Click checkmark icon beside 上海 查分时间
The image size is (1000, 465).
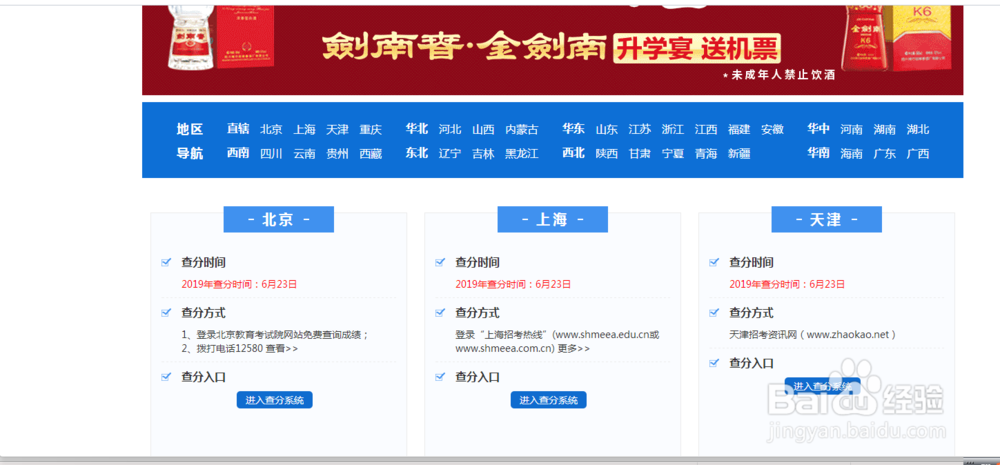(440, 262)
